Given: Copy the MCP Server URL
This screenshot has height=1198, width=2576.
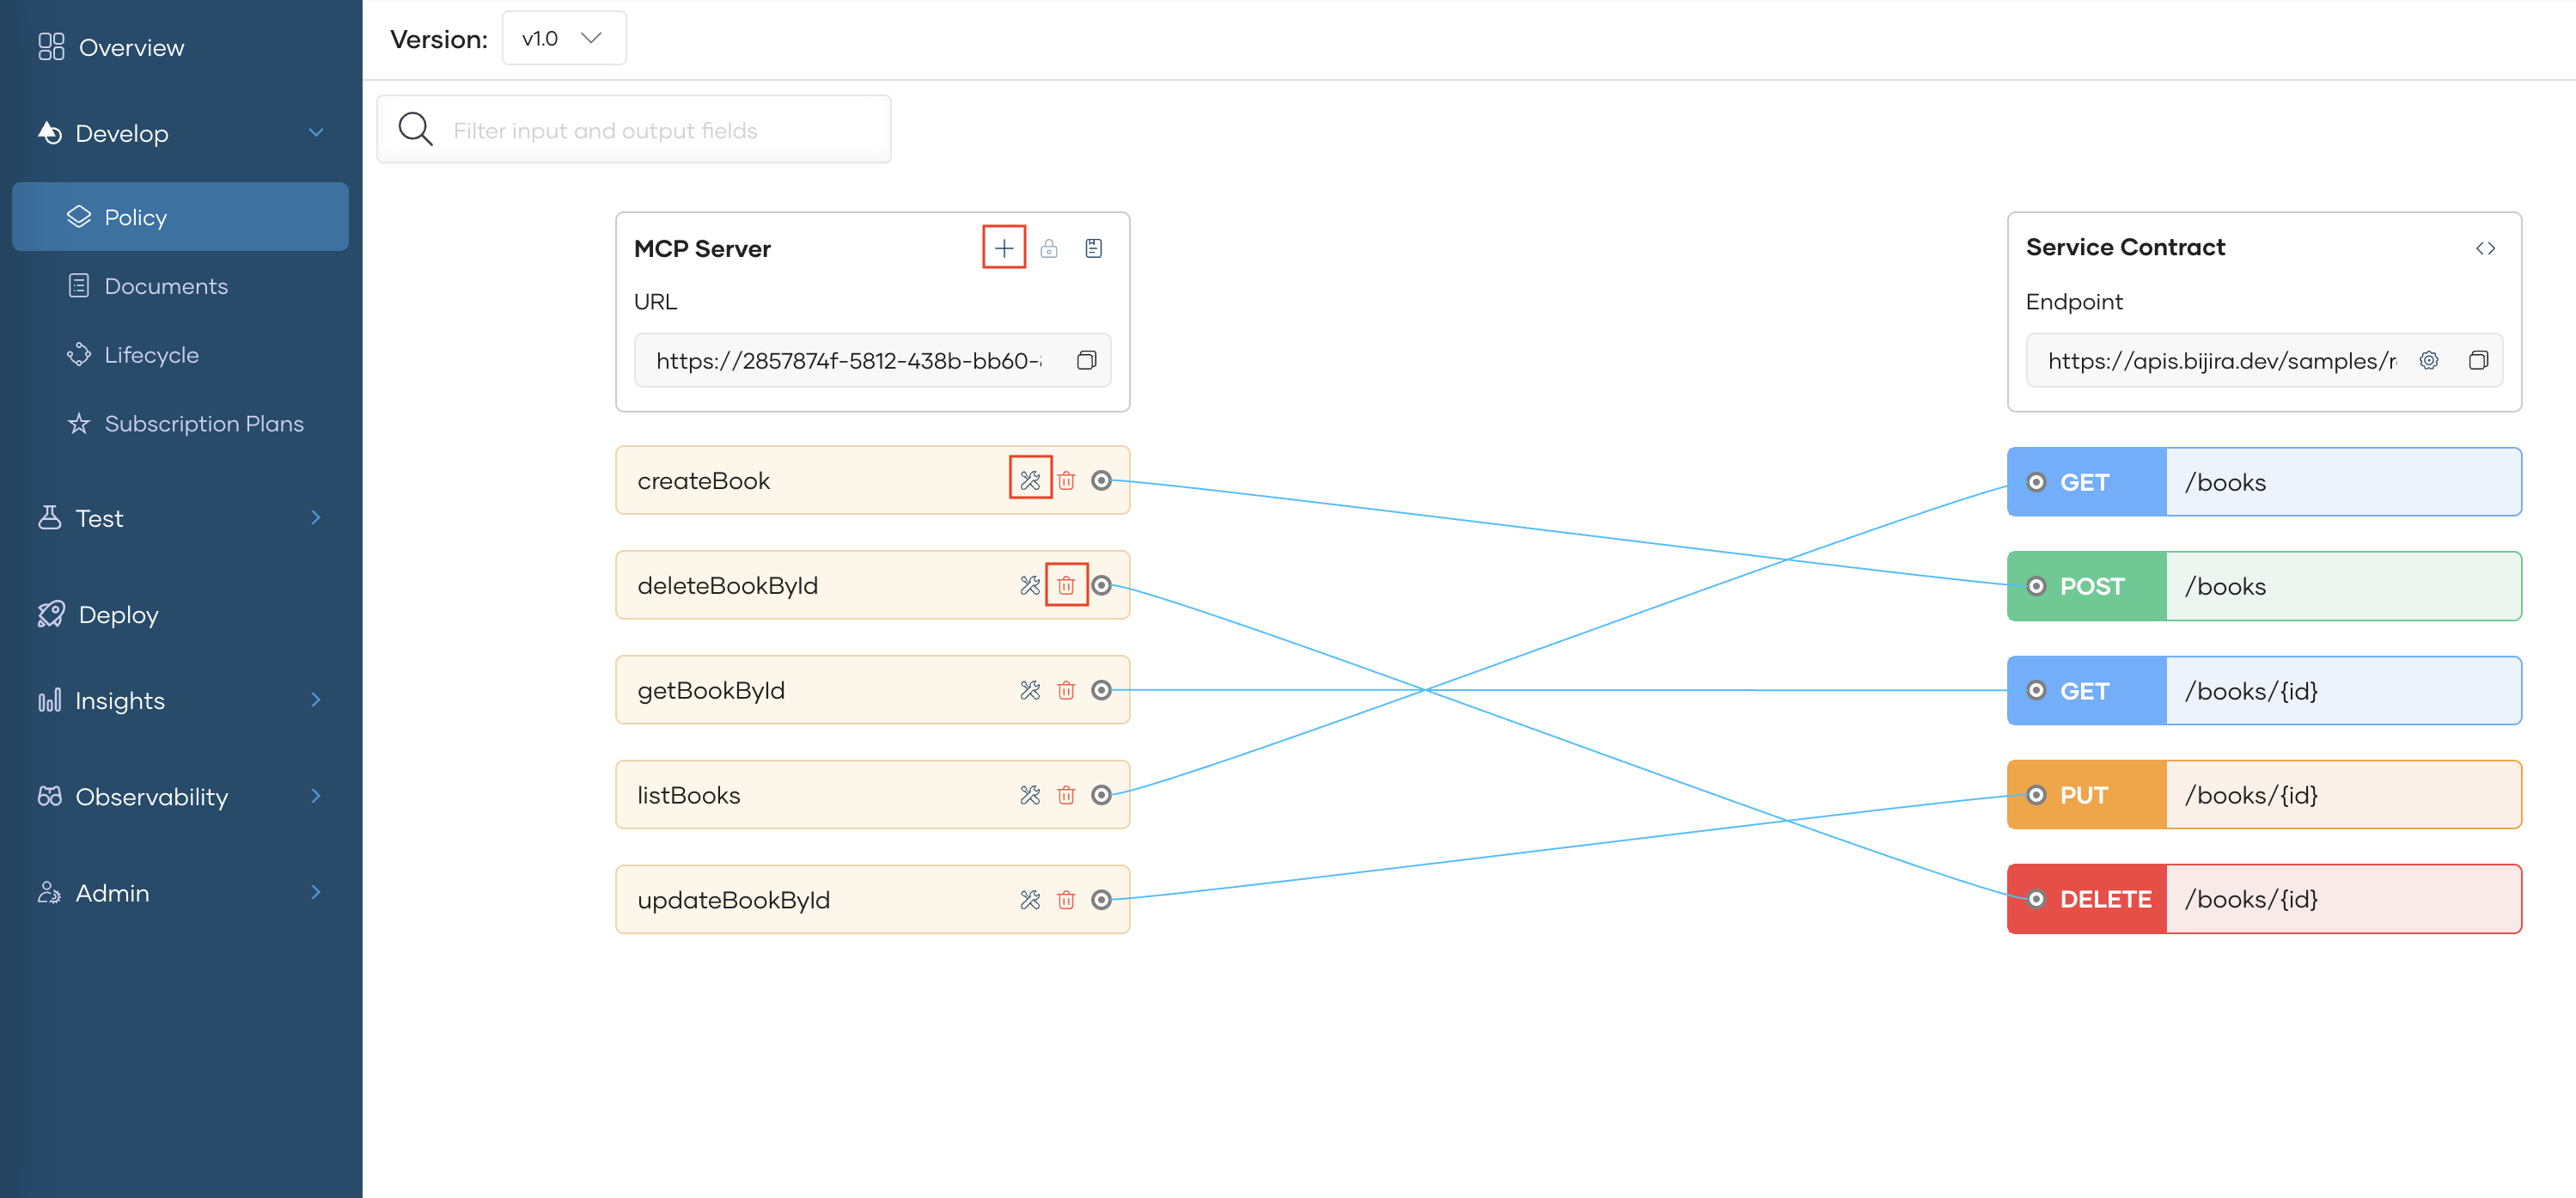Looking at the screenshot, I should tap(1086, 360).
